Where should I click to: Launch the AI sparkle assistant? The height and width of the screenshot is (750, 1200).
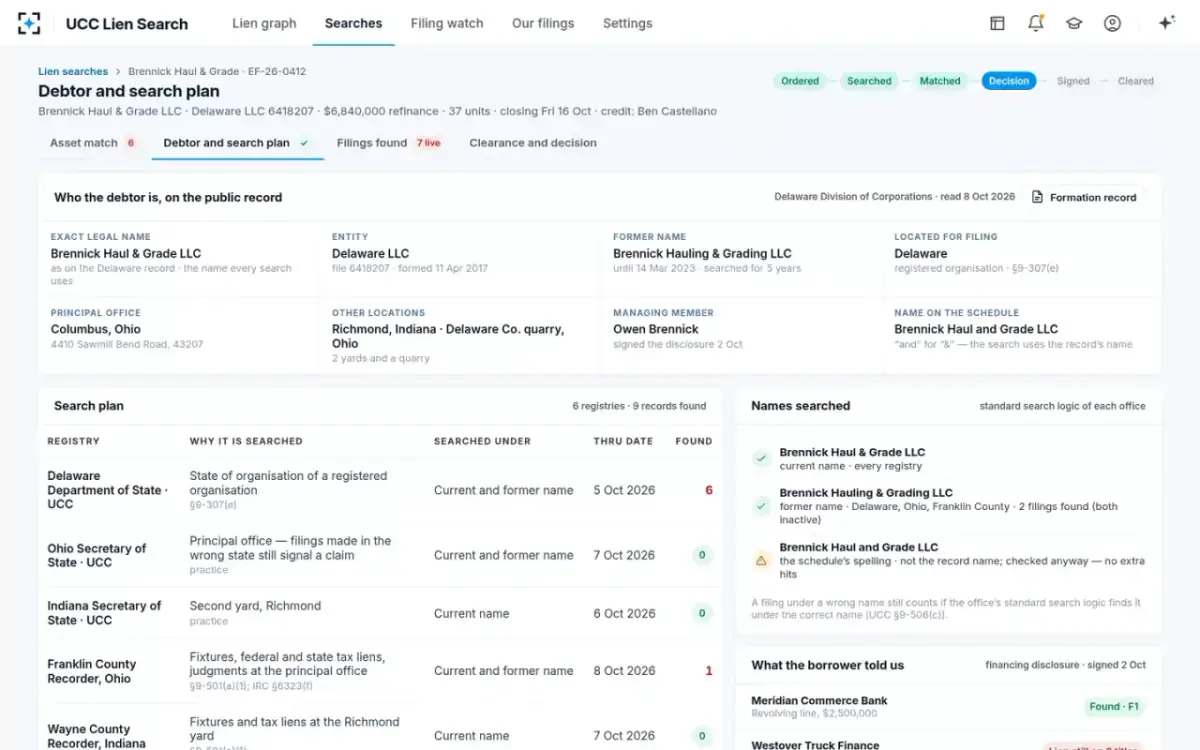[1166, 23]
